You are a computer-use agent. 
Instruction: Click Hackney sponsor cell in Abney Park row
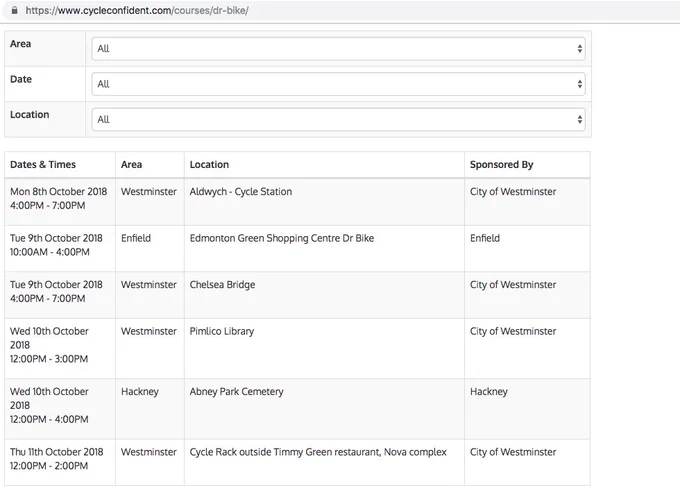pos(489,391)
